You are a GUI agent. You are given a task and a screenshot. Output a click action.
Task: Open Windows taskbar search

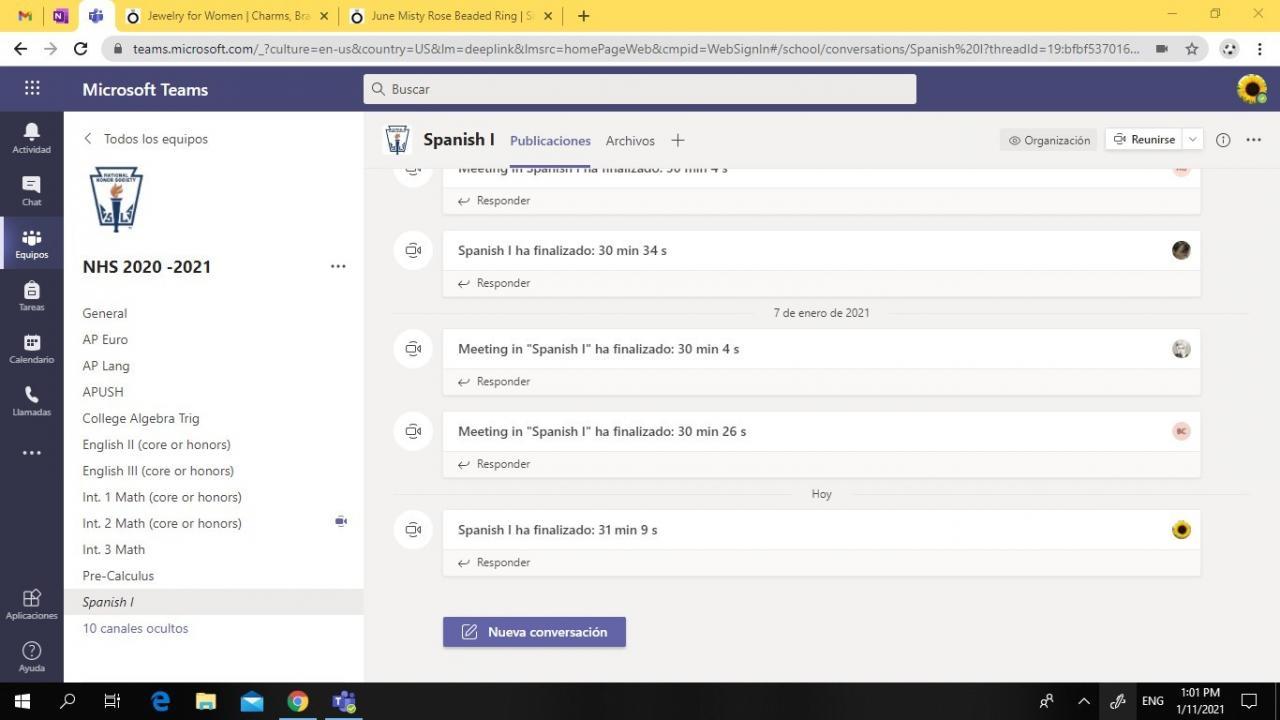[67, 701]
